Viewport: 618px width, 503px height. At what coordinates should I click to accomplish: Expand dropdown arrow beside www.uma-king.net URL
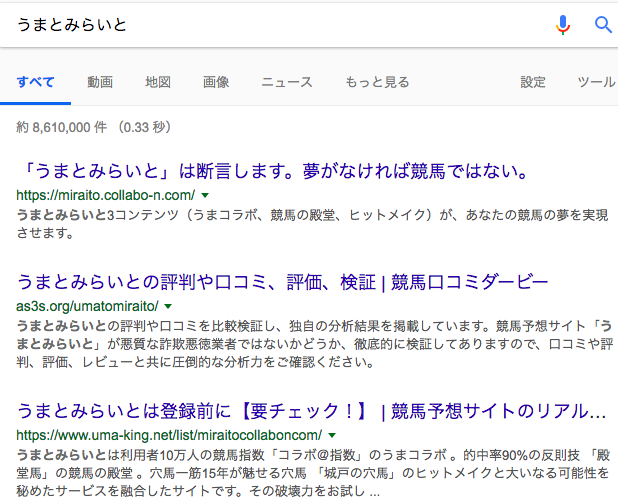(x=332, y=435)
